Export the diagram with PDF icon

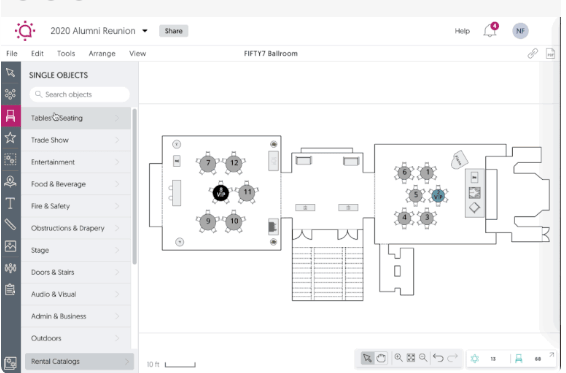pos(550,53)
